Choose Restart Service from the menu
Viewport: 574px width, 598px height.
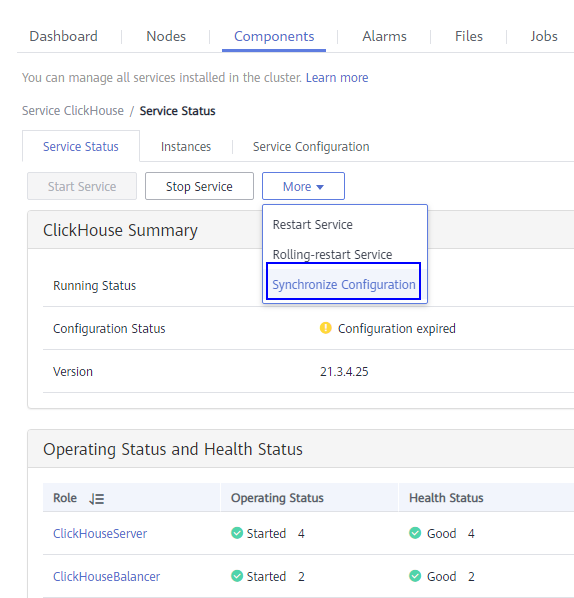tap(312, 225)
